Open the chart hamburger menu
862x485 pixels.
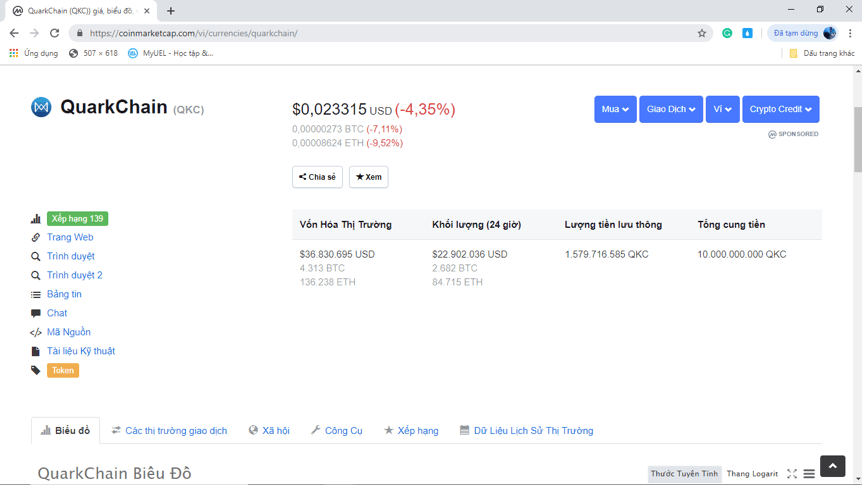pyautogui.click(x=809, y=473)
